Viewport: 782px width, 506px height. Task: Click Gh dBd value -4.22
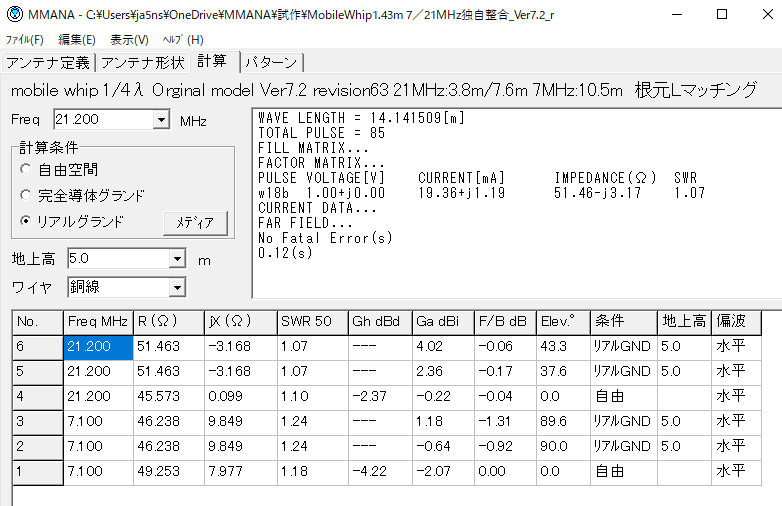point(380,472)
